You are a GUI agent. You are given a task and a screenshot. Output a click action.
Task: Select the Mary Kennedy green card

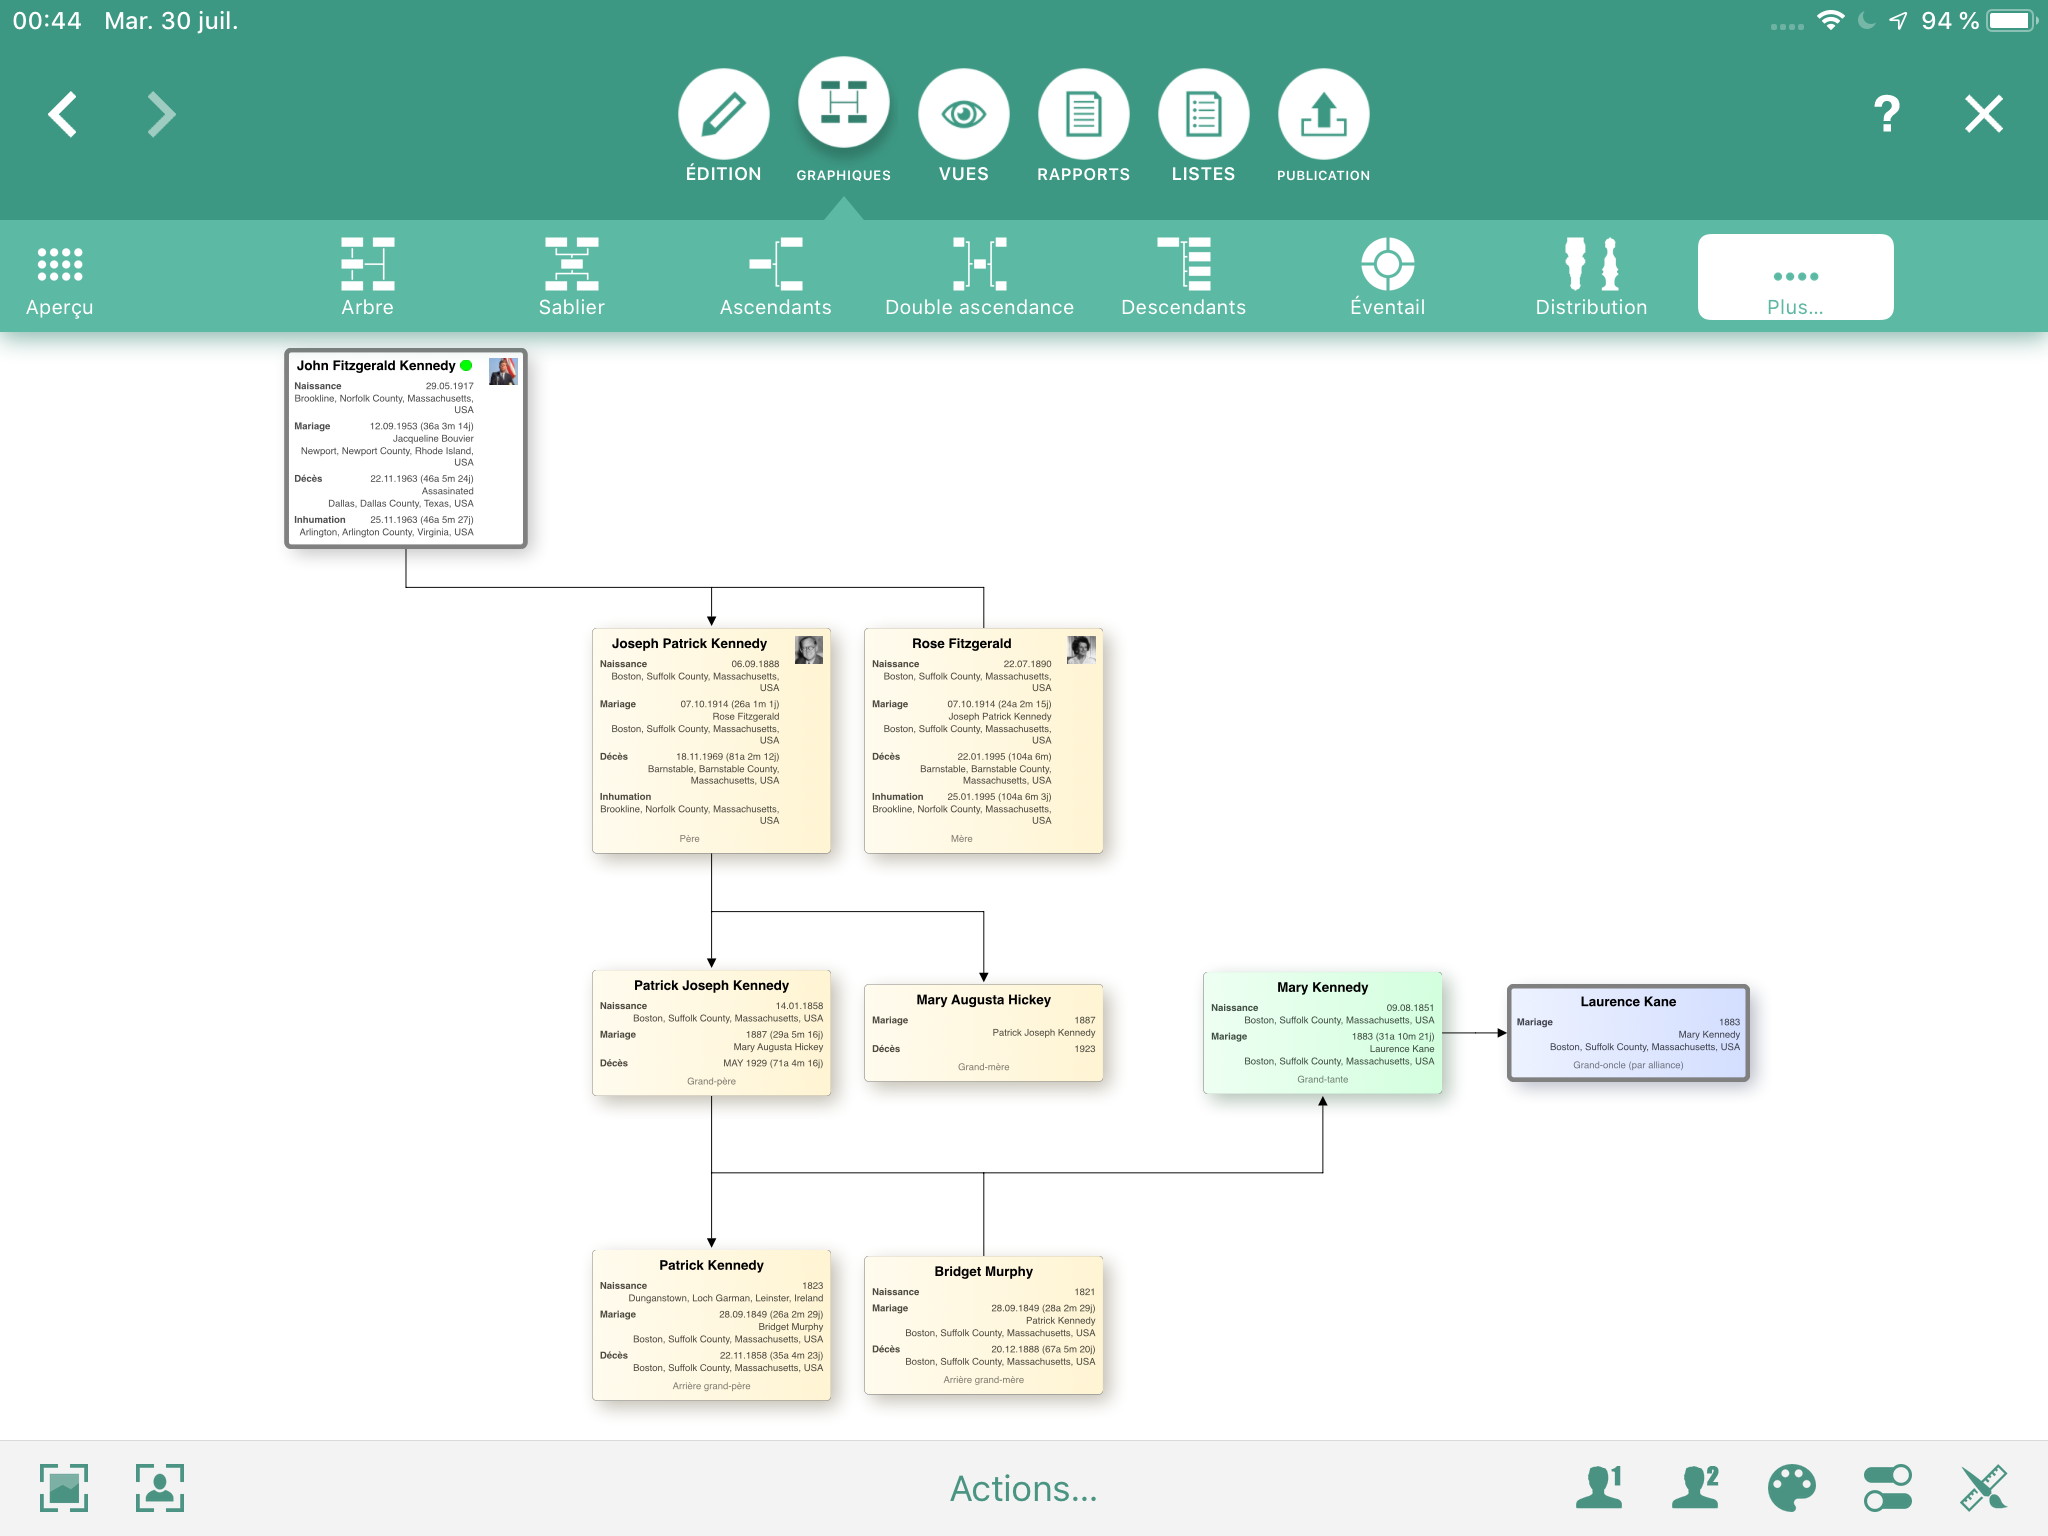tap(1322, 1032)
